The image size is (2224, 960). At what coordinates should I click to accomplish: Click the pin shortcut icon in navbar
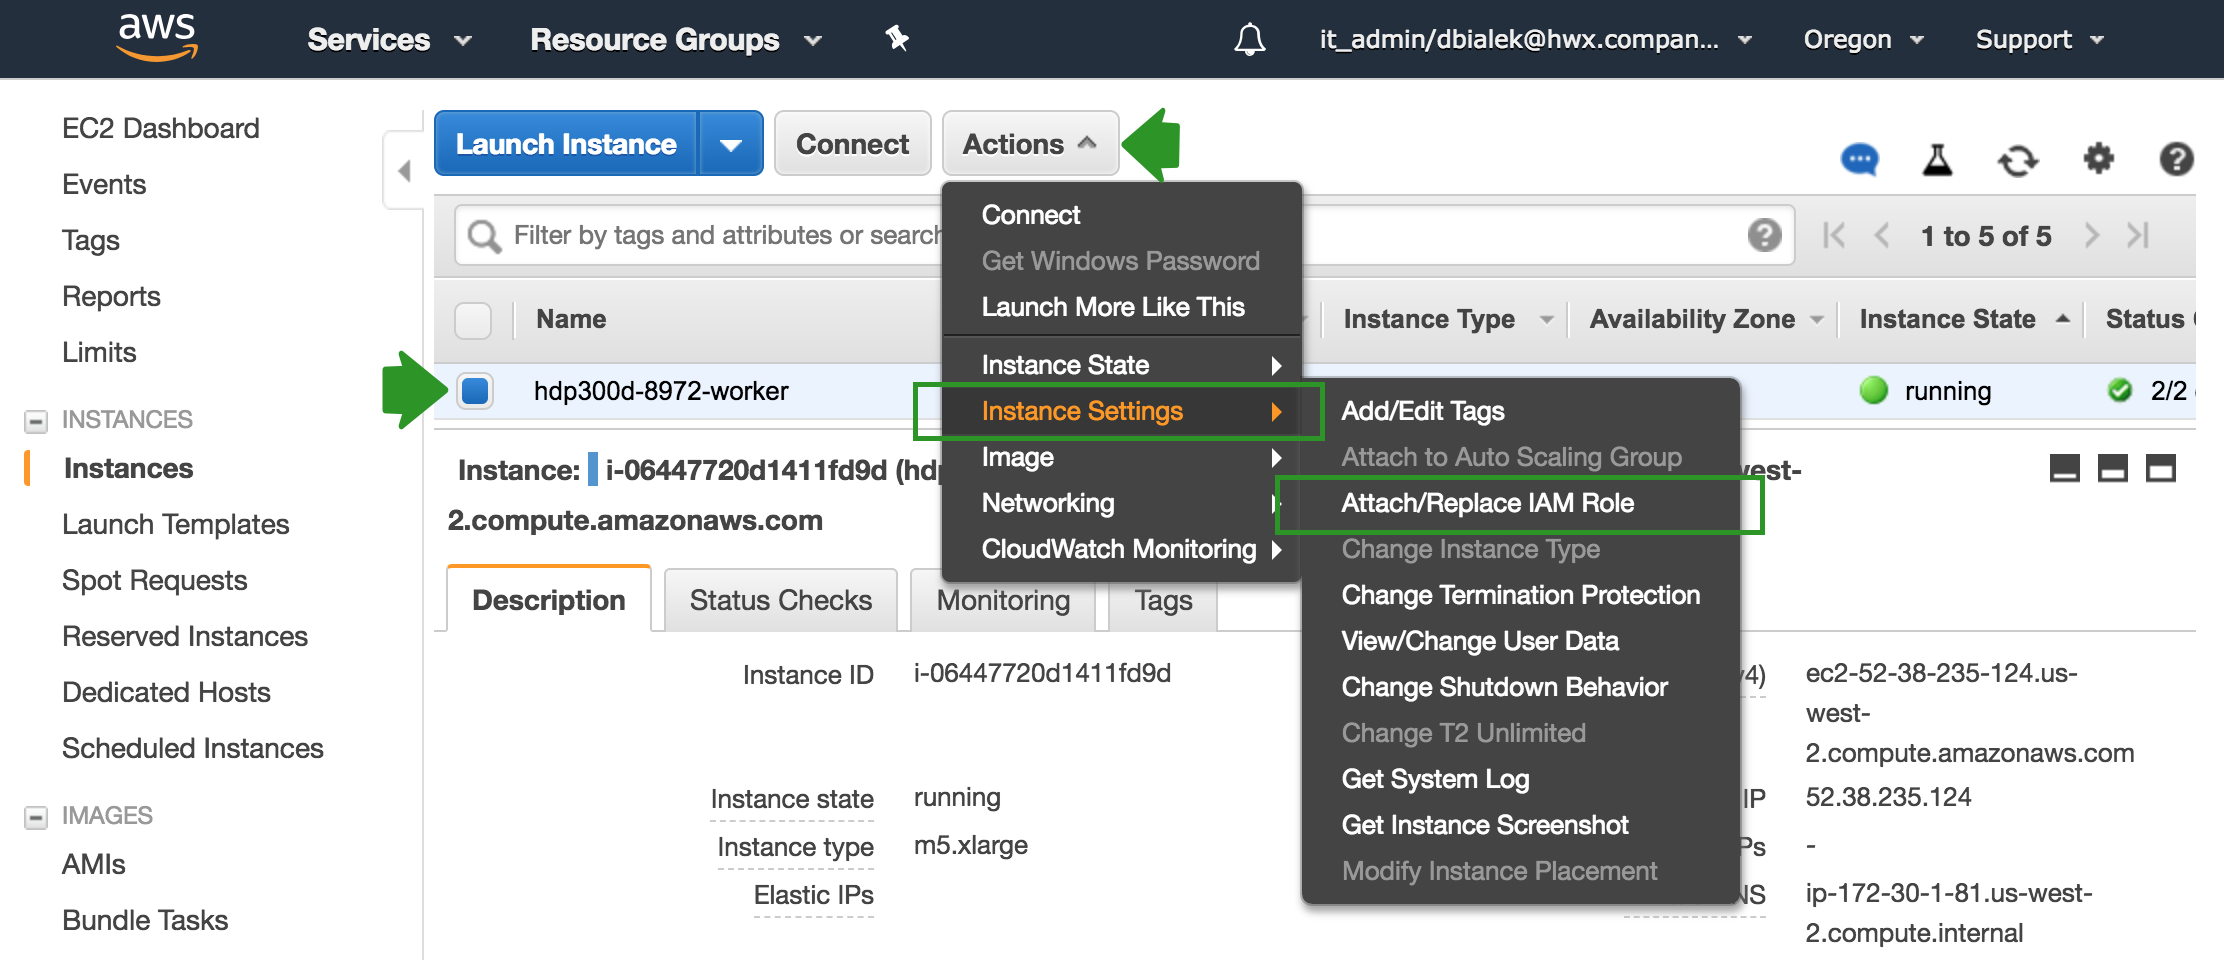(x=897, y=39)
